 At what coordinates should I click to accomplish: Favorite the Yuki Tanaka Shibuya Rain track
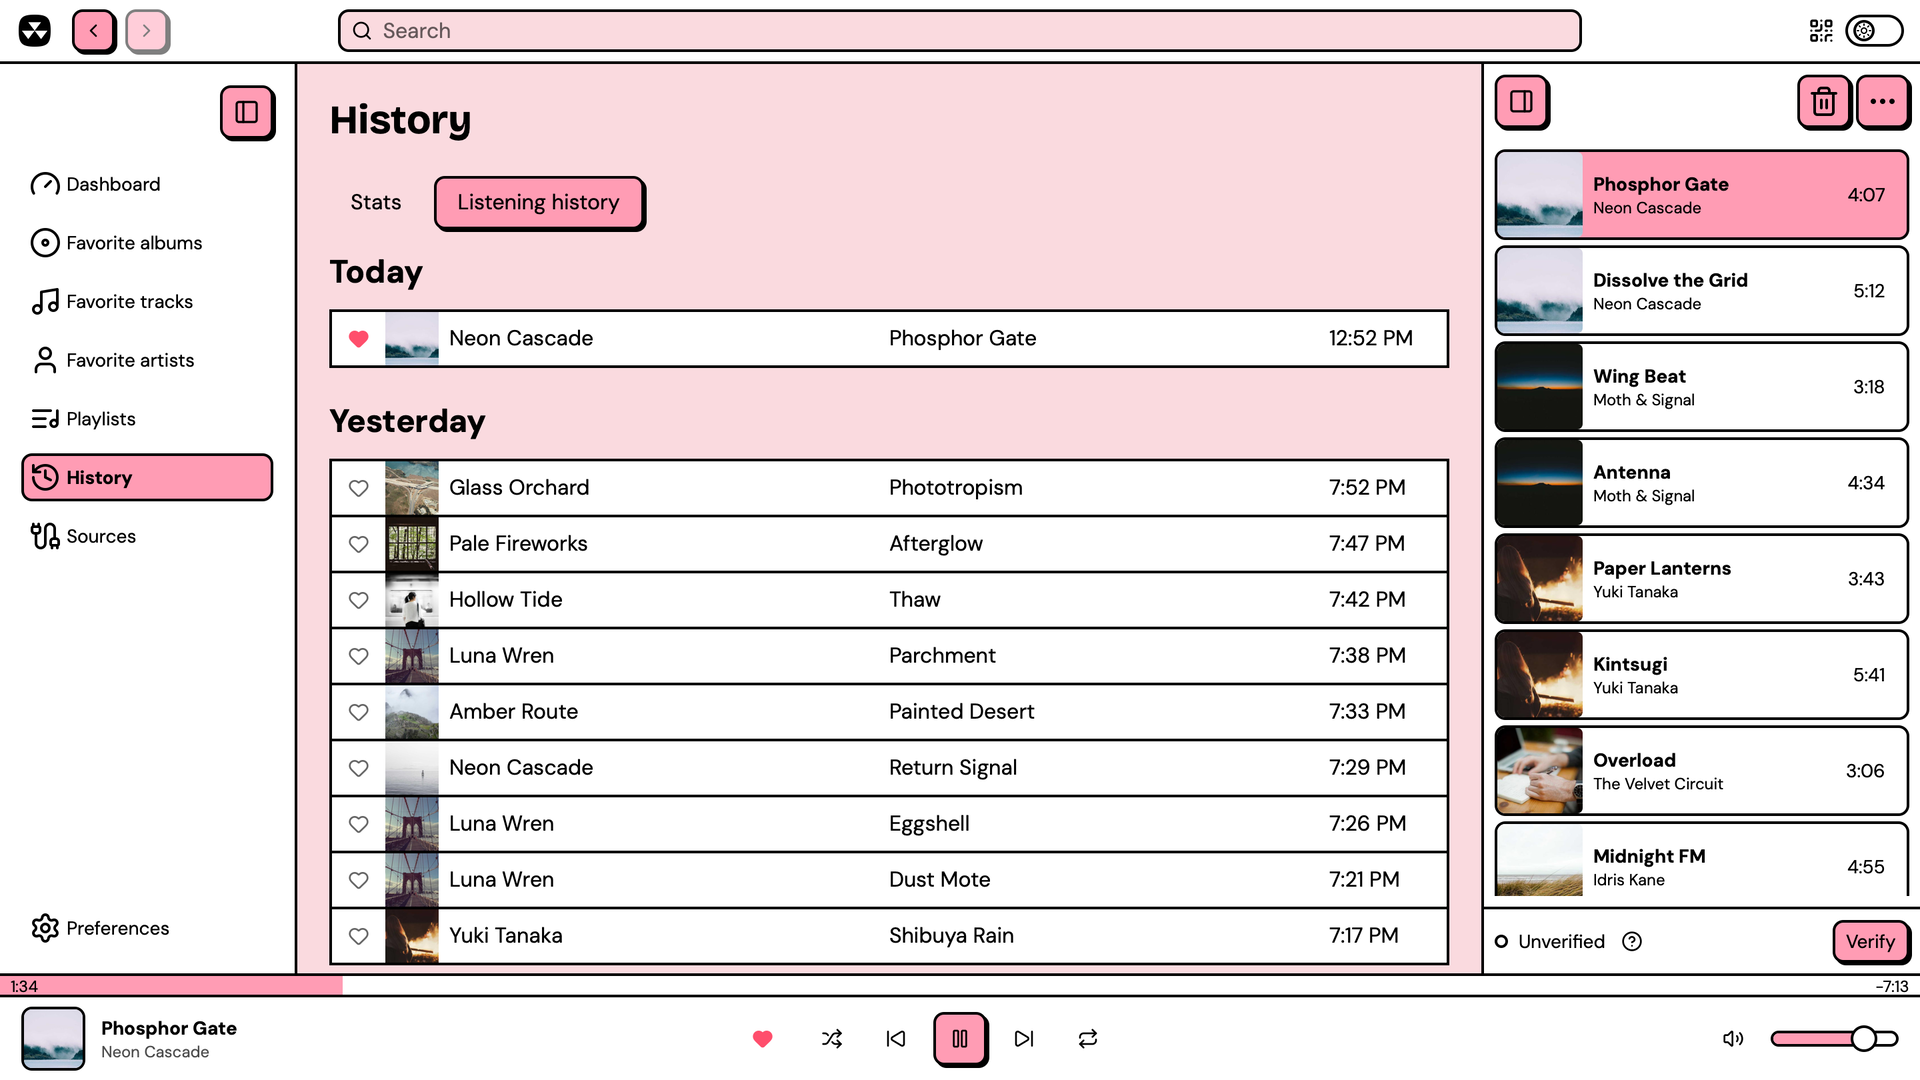(x=358, y=936)
